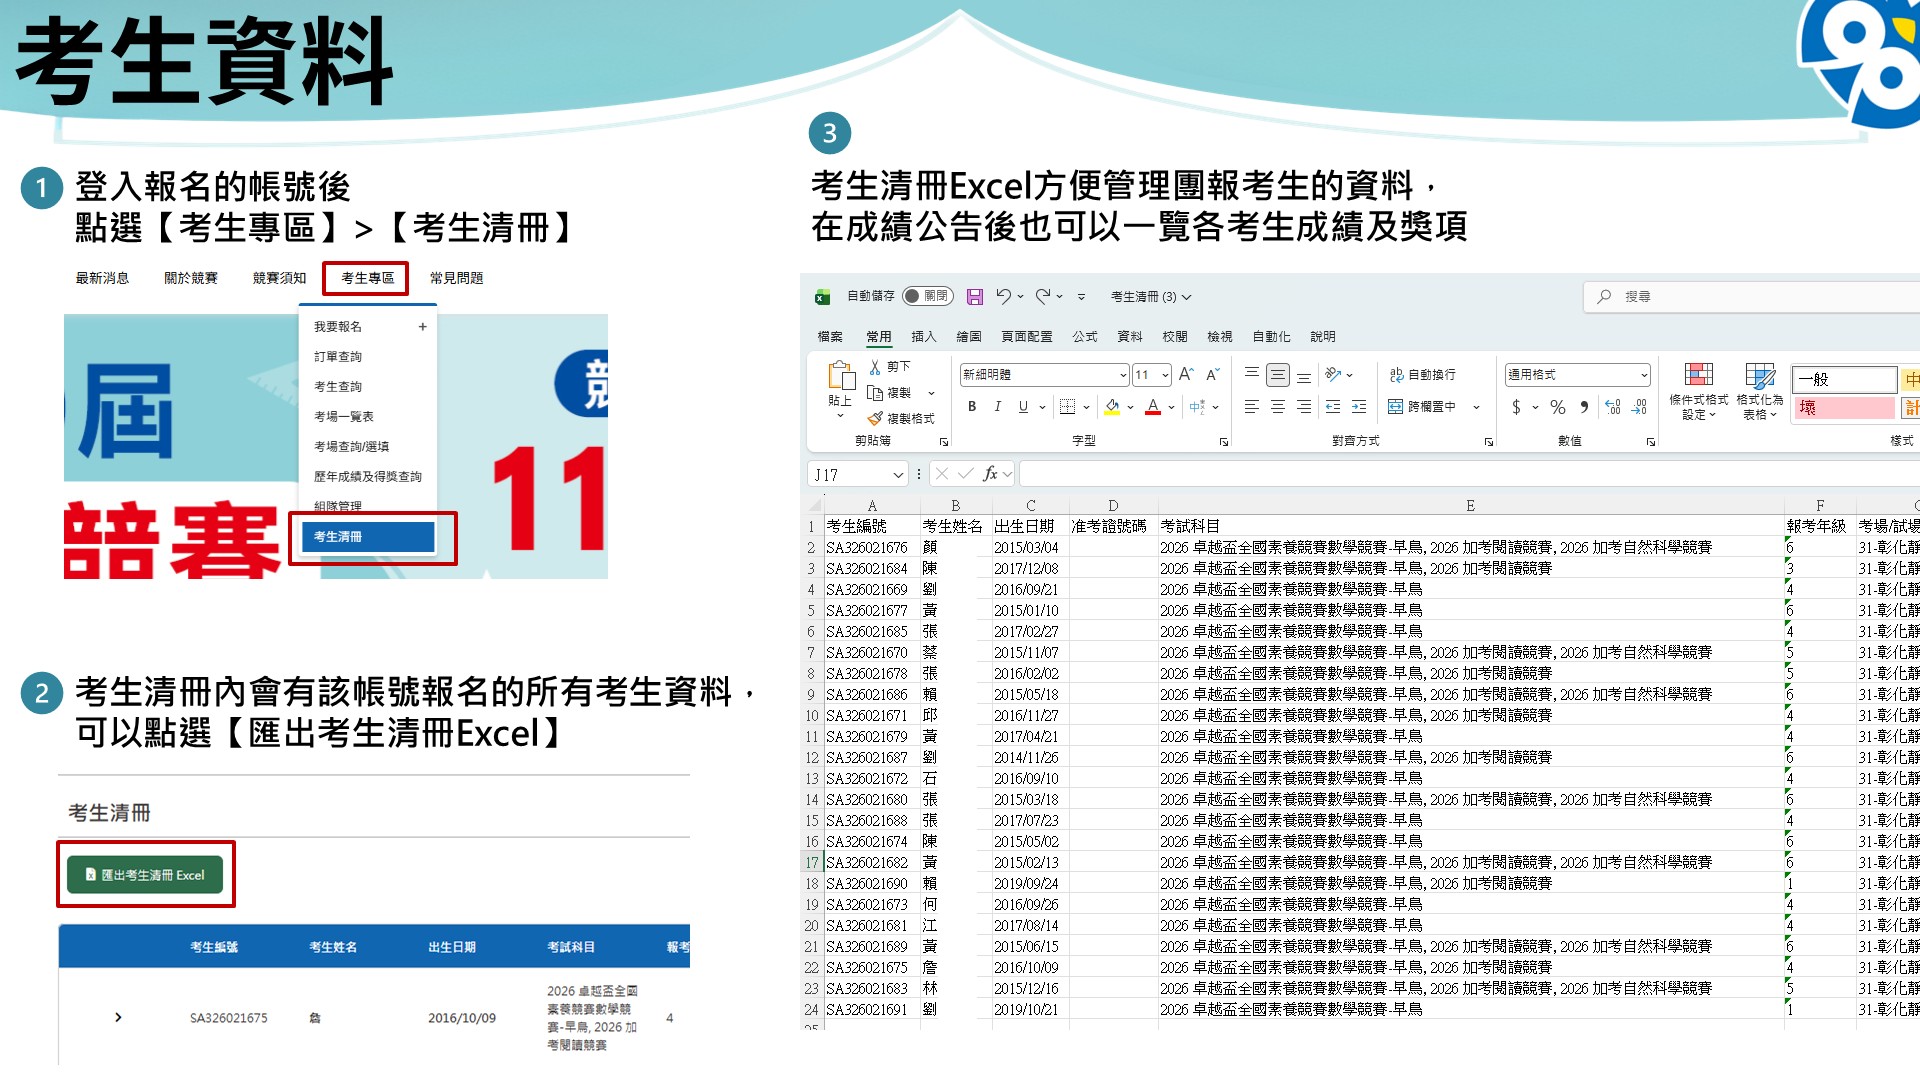
Task: Switch to the 插入 (Insert) ribbon tab
Action: (x=923, y=337)
